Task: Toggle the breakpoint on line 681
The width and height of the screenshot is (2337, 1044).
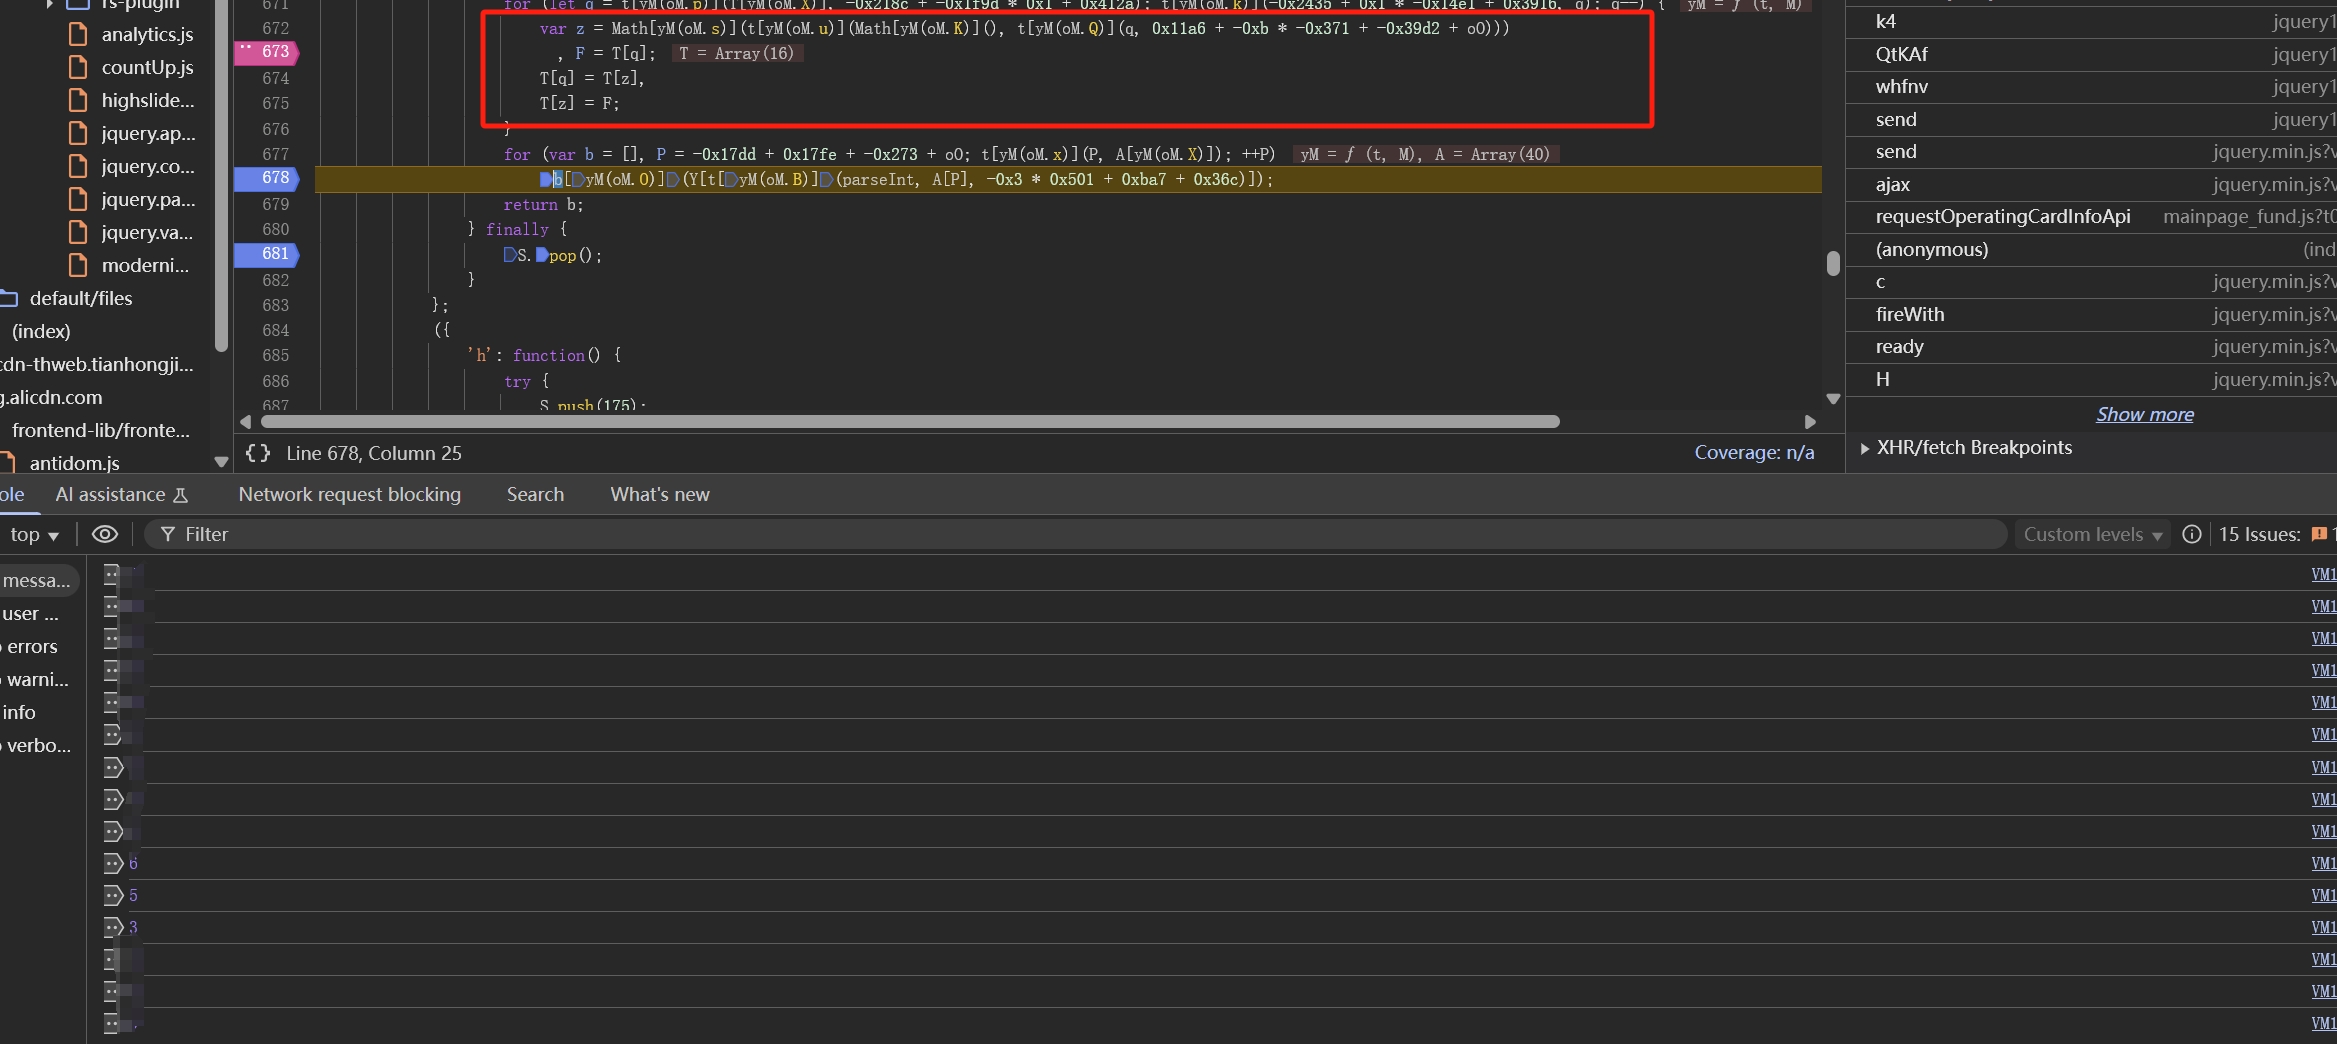Action: (266, 254)
